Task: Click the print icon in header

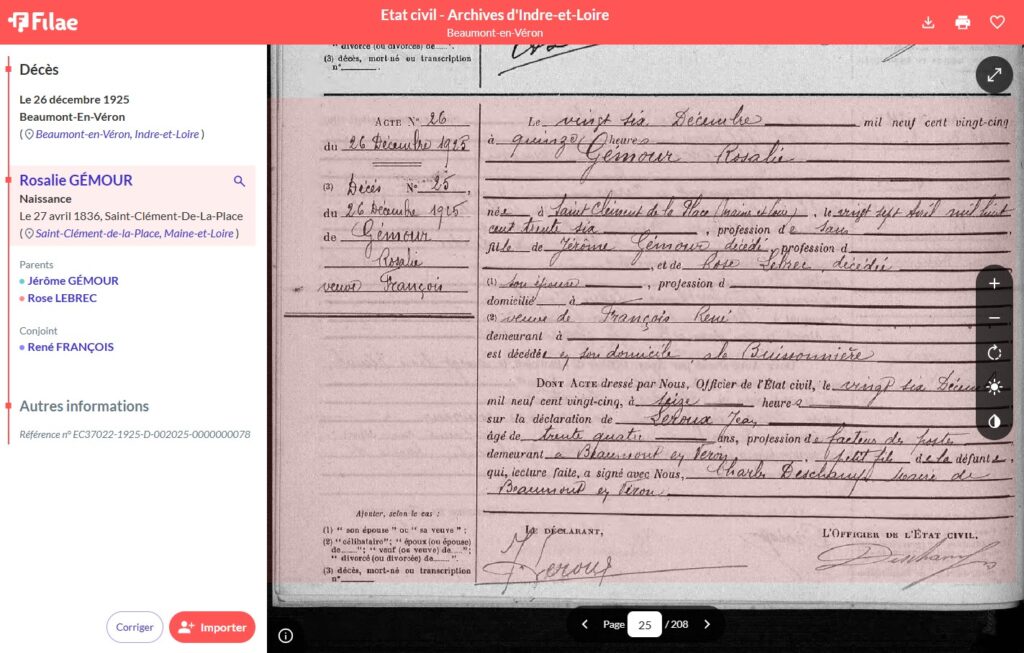Action: coord(962,22)
